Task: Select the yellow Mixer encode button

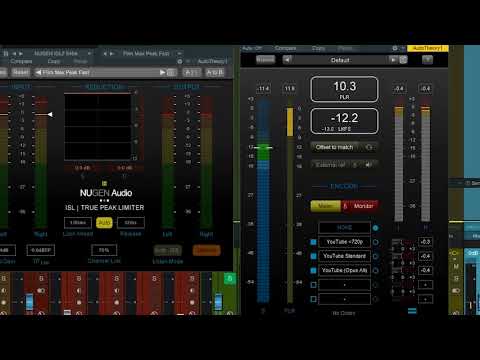Action: (x=325, y=206)
